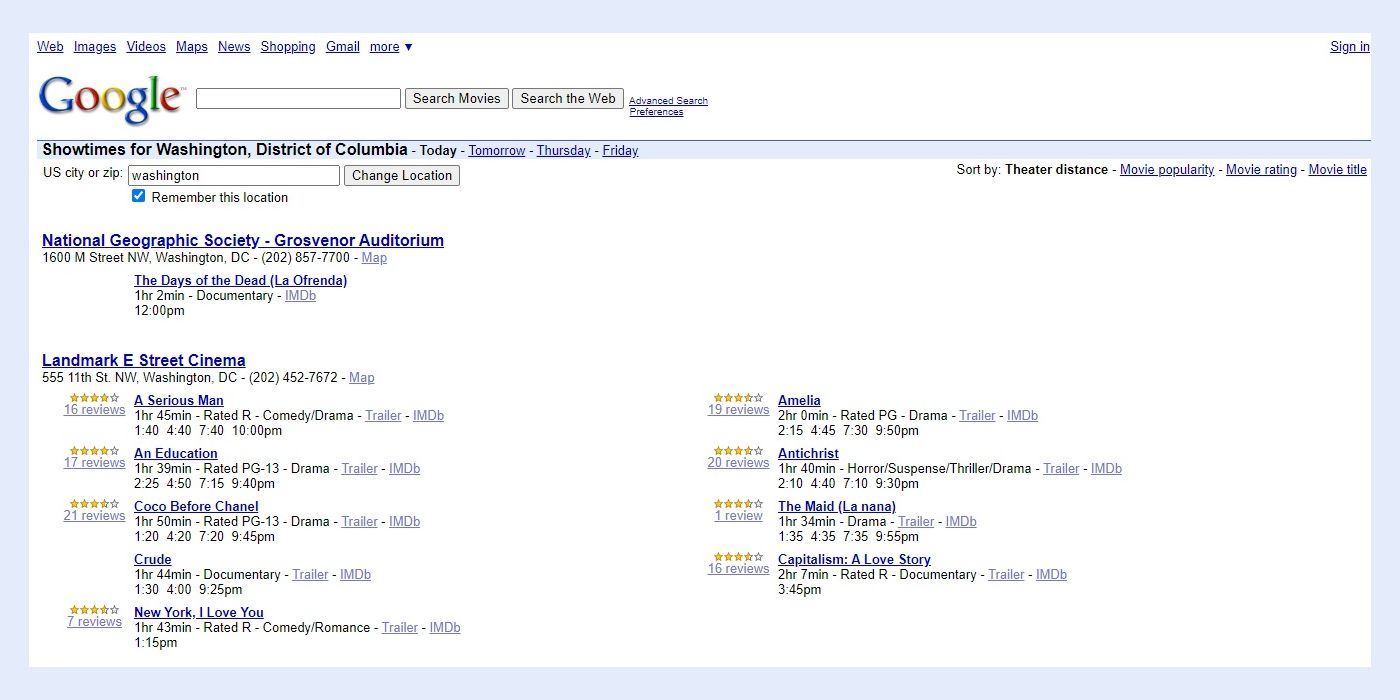This screenshot has width=1400, height=700.
Task: Open star rating for Amelia
Action: click(738, 398)
